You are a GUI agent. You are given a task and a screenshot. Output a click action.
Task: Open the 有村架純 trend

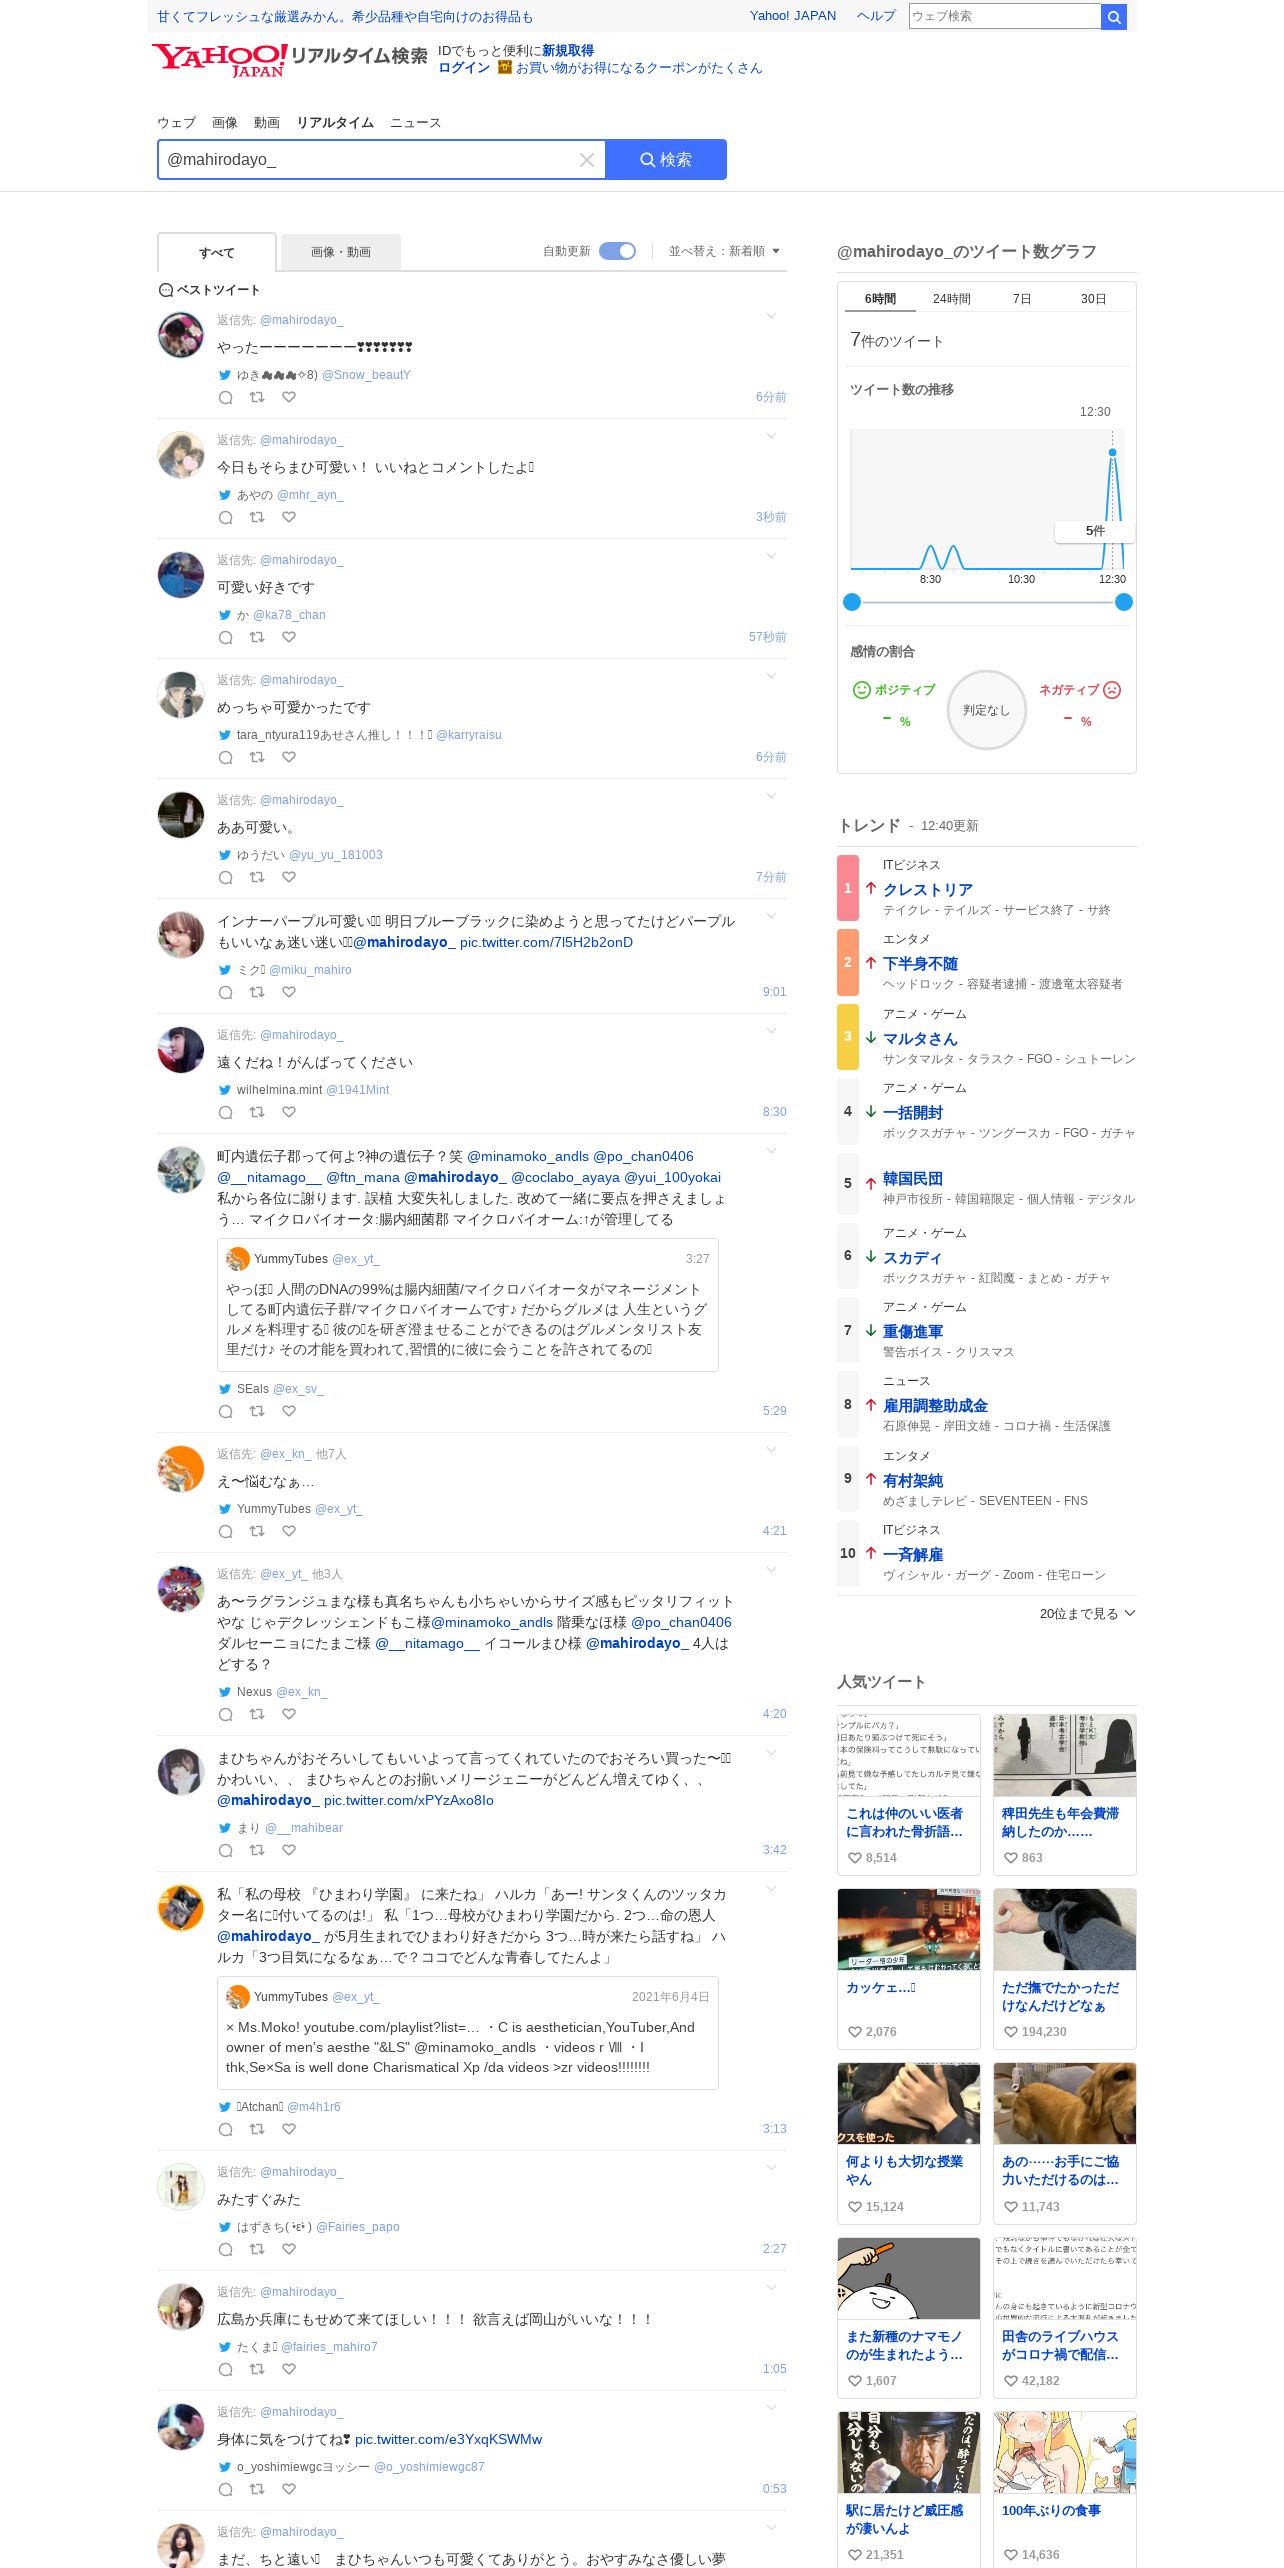(x=913, y=1480)
